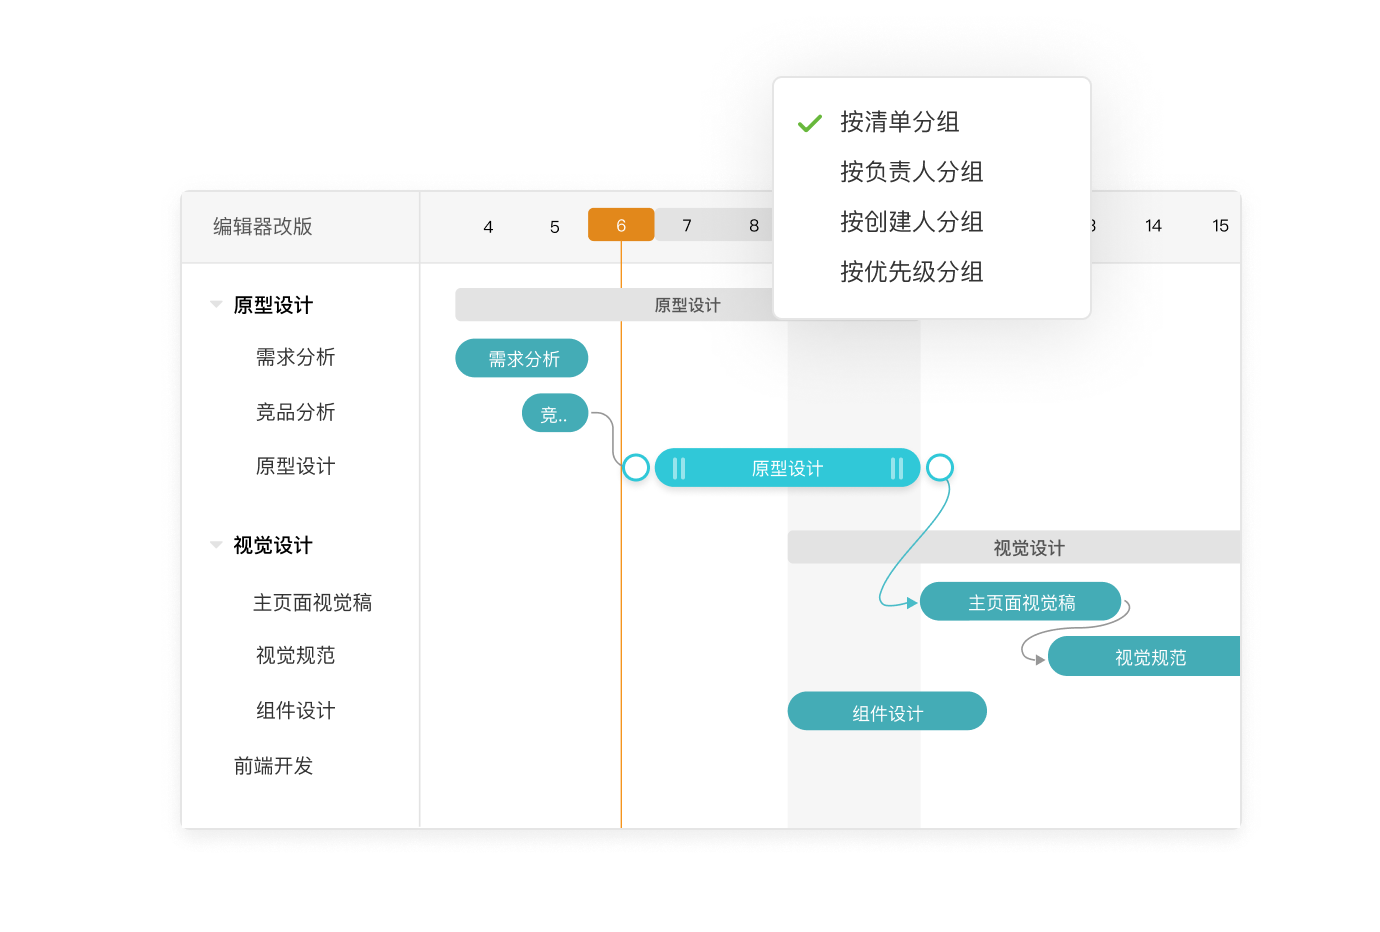Collapse the 原型设计 group triangle
This screenshot has height=932, width=1380.
tap(216, 304)
